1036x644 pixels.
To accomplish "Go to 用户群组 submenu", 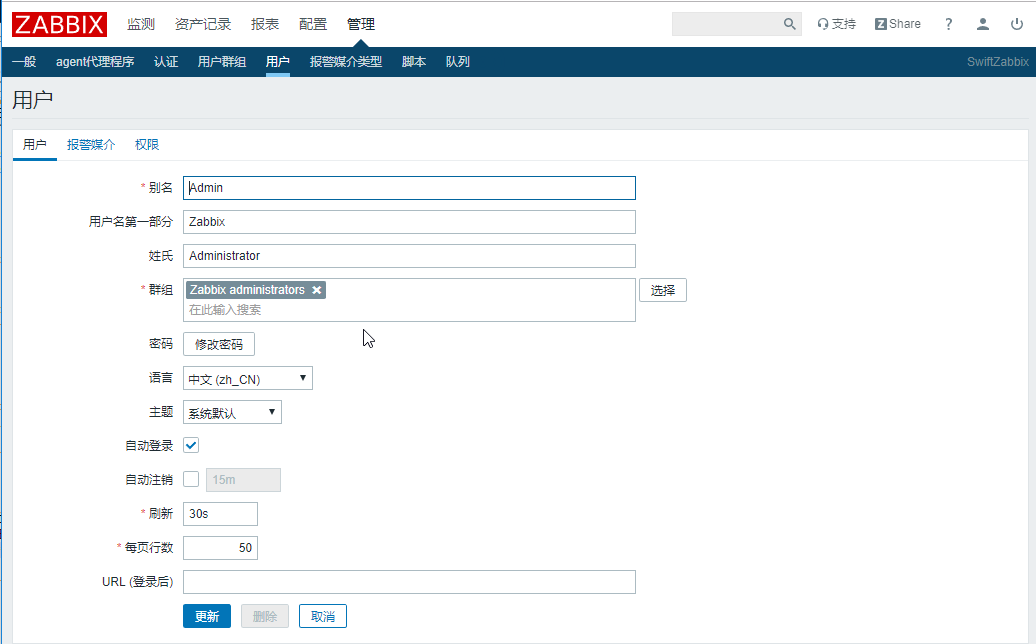I will (222, 61).
